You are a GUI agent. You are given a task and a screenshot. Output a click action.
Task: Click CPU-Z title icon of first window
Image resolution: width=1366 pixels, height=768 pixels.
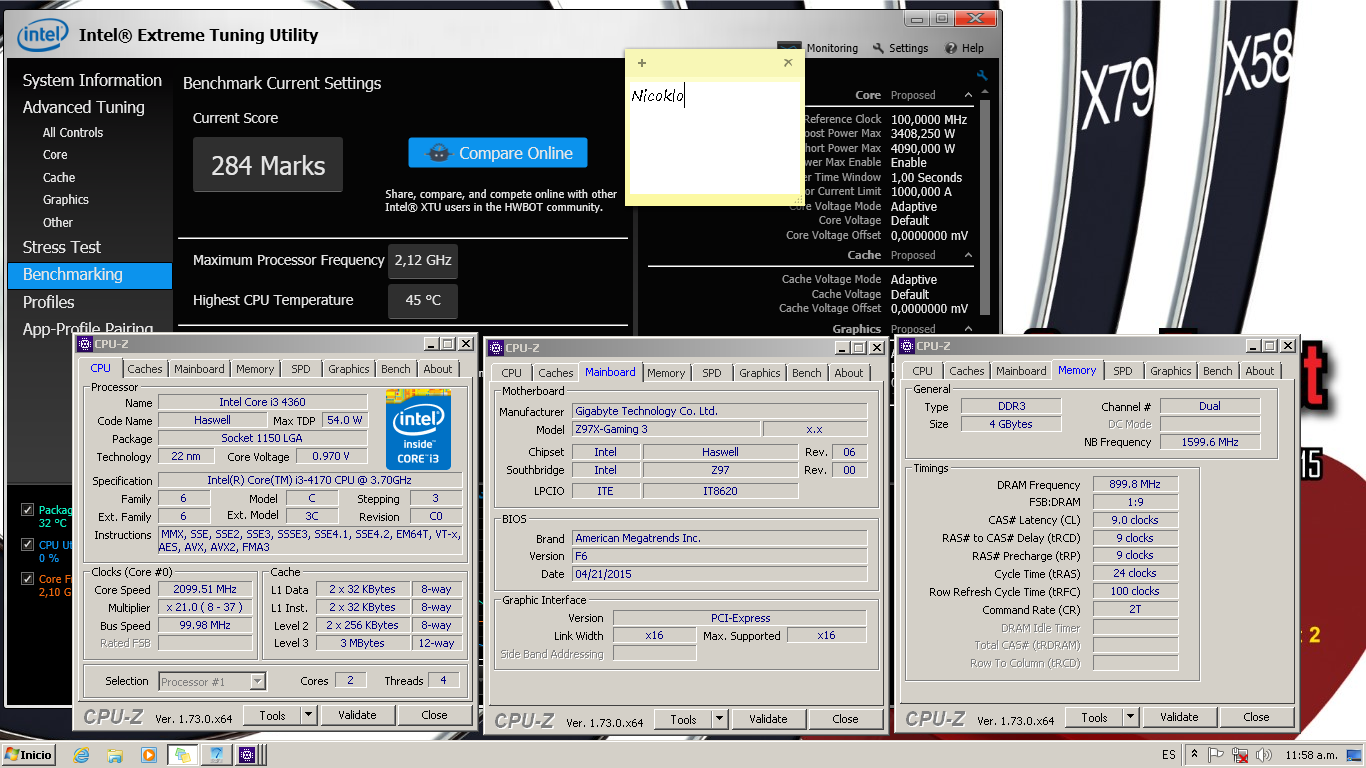click(x=85, y=344)
